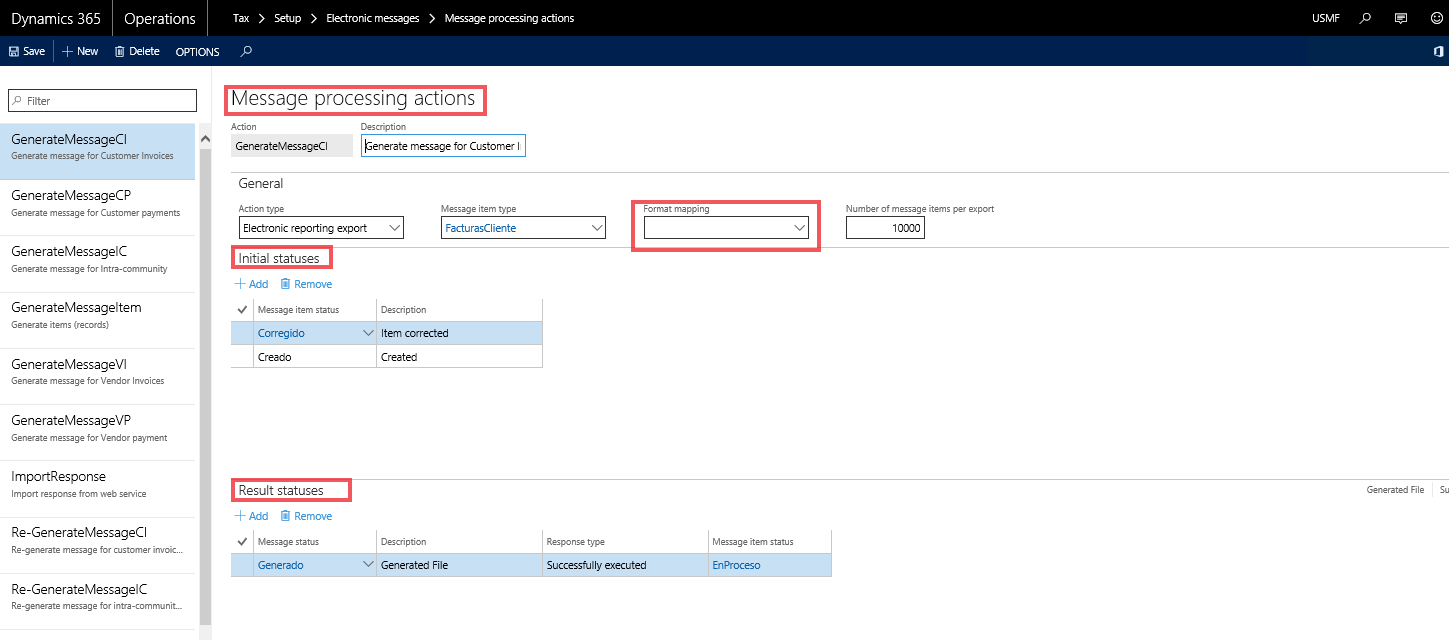Click the Delete trash icon in toolbar
1449x640 pixels.
pyautogui.click(x=120, y=51)
